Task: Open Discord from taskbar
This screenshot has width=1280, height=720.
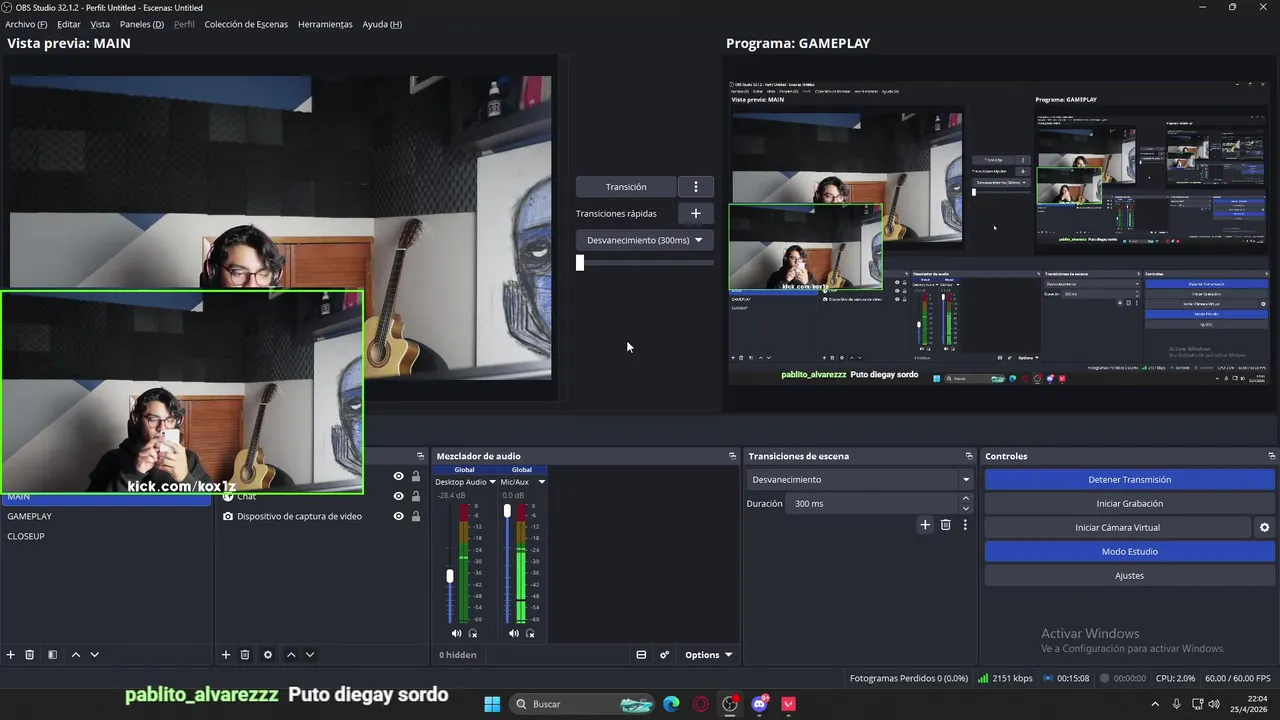Action: (x=759, y=704)
